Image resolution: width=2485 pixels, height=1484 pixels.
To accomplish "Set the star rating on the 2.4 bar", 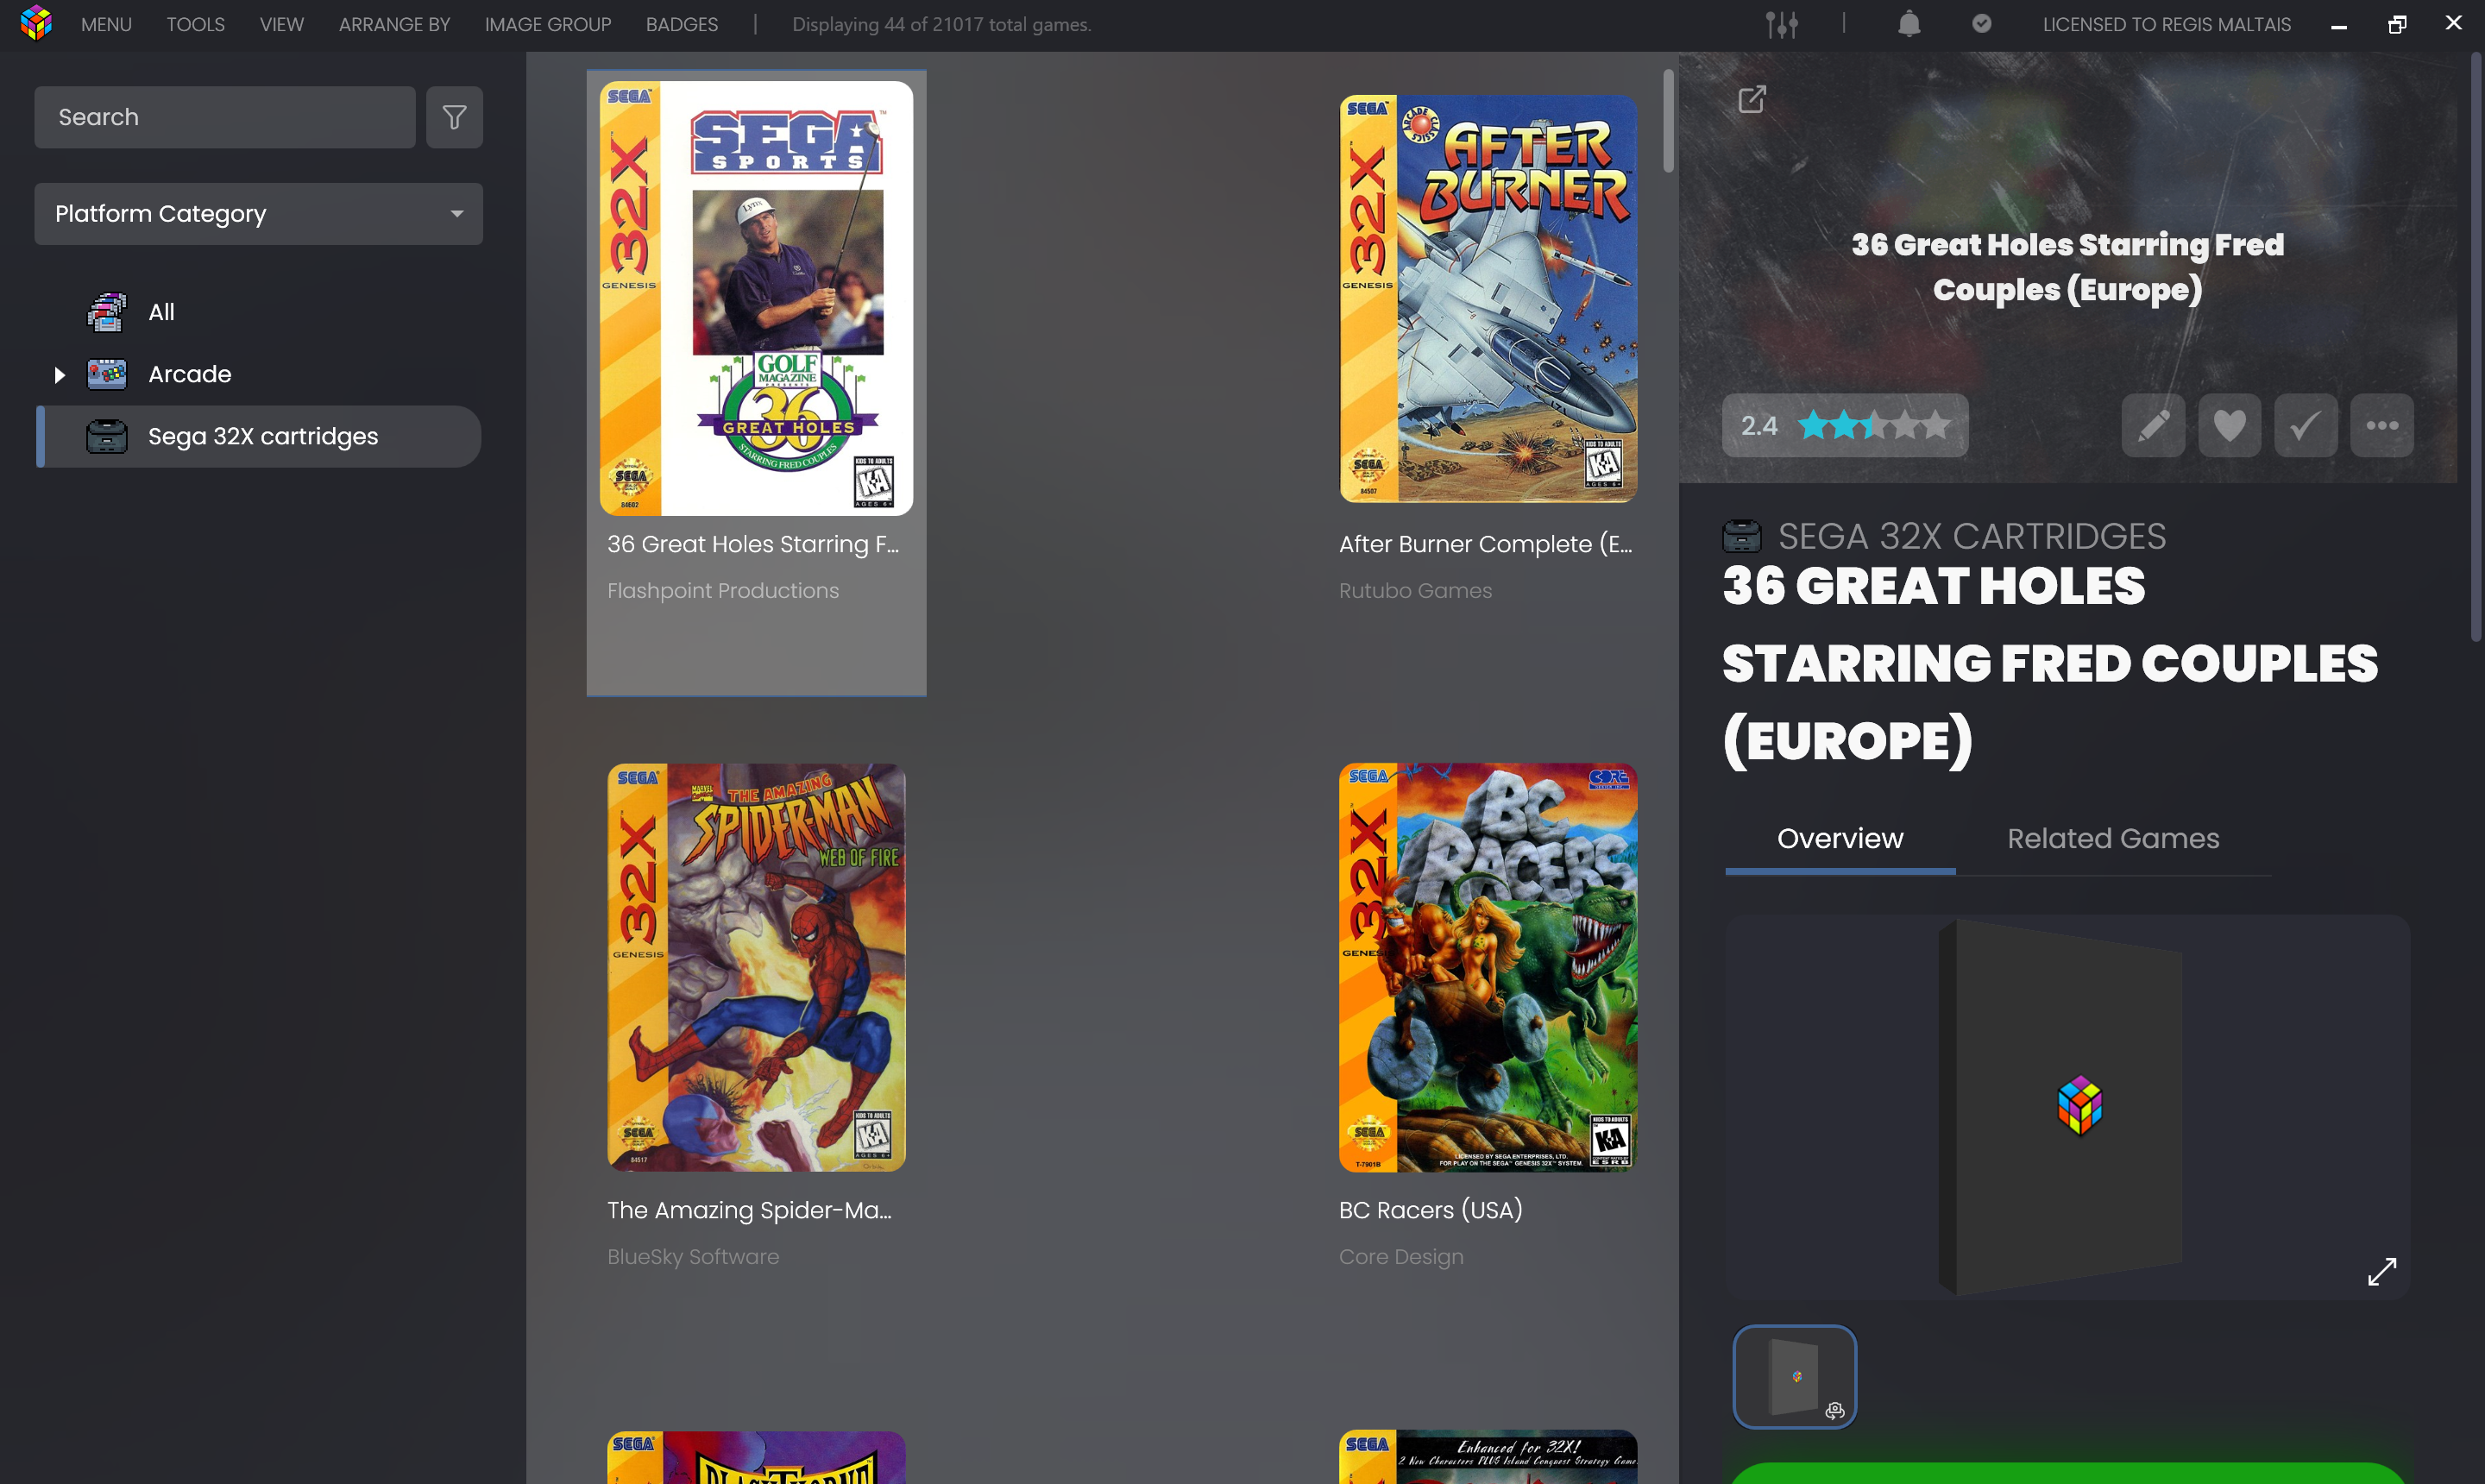I will tap(1873, 425).
